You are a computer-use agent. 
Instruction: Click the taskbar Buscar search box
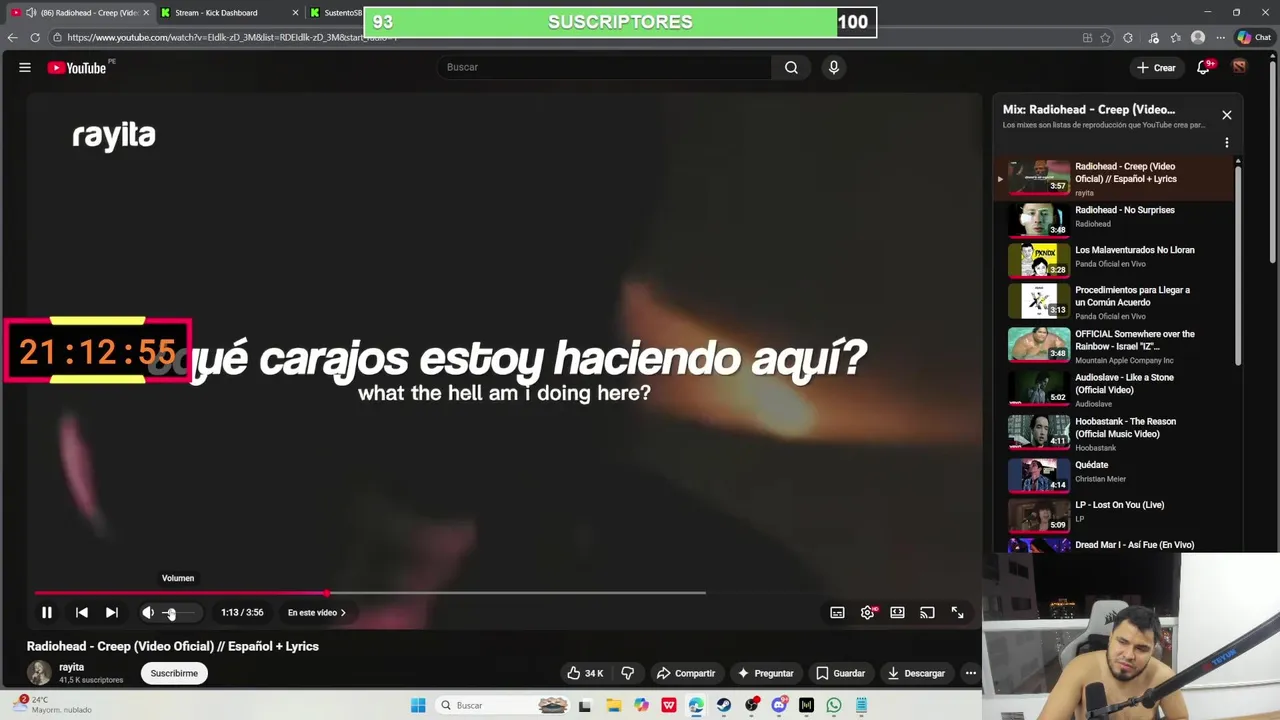(503, 705)
